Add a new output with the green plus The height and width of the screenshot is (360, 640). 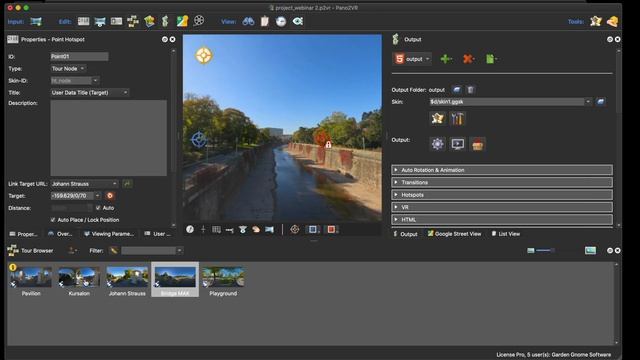point(445,59)
